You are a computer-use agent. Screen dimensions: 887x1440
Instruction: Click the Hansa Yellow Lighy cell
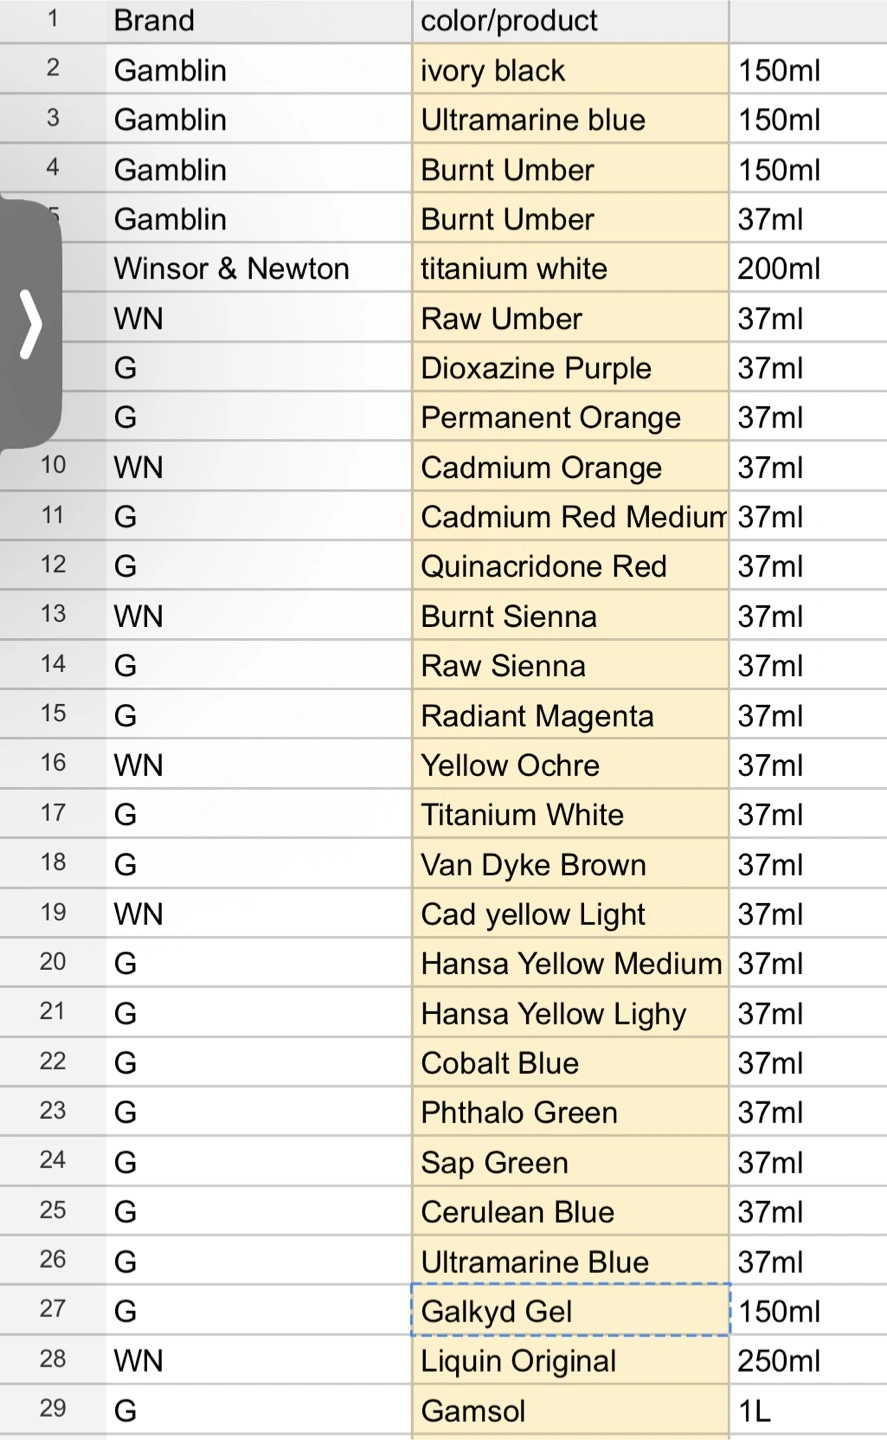pyautogui.click(x=570, y=1013)
